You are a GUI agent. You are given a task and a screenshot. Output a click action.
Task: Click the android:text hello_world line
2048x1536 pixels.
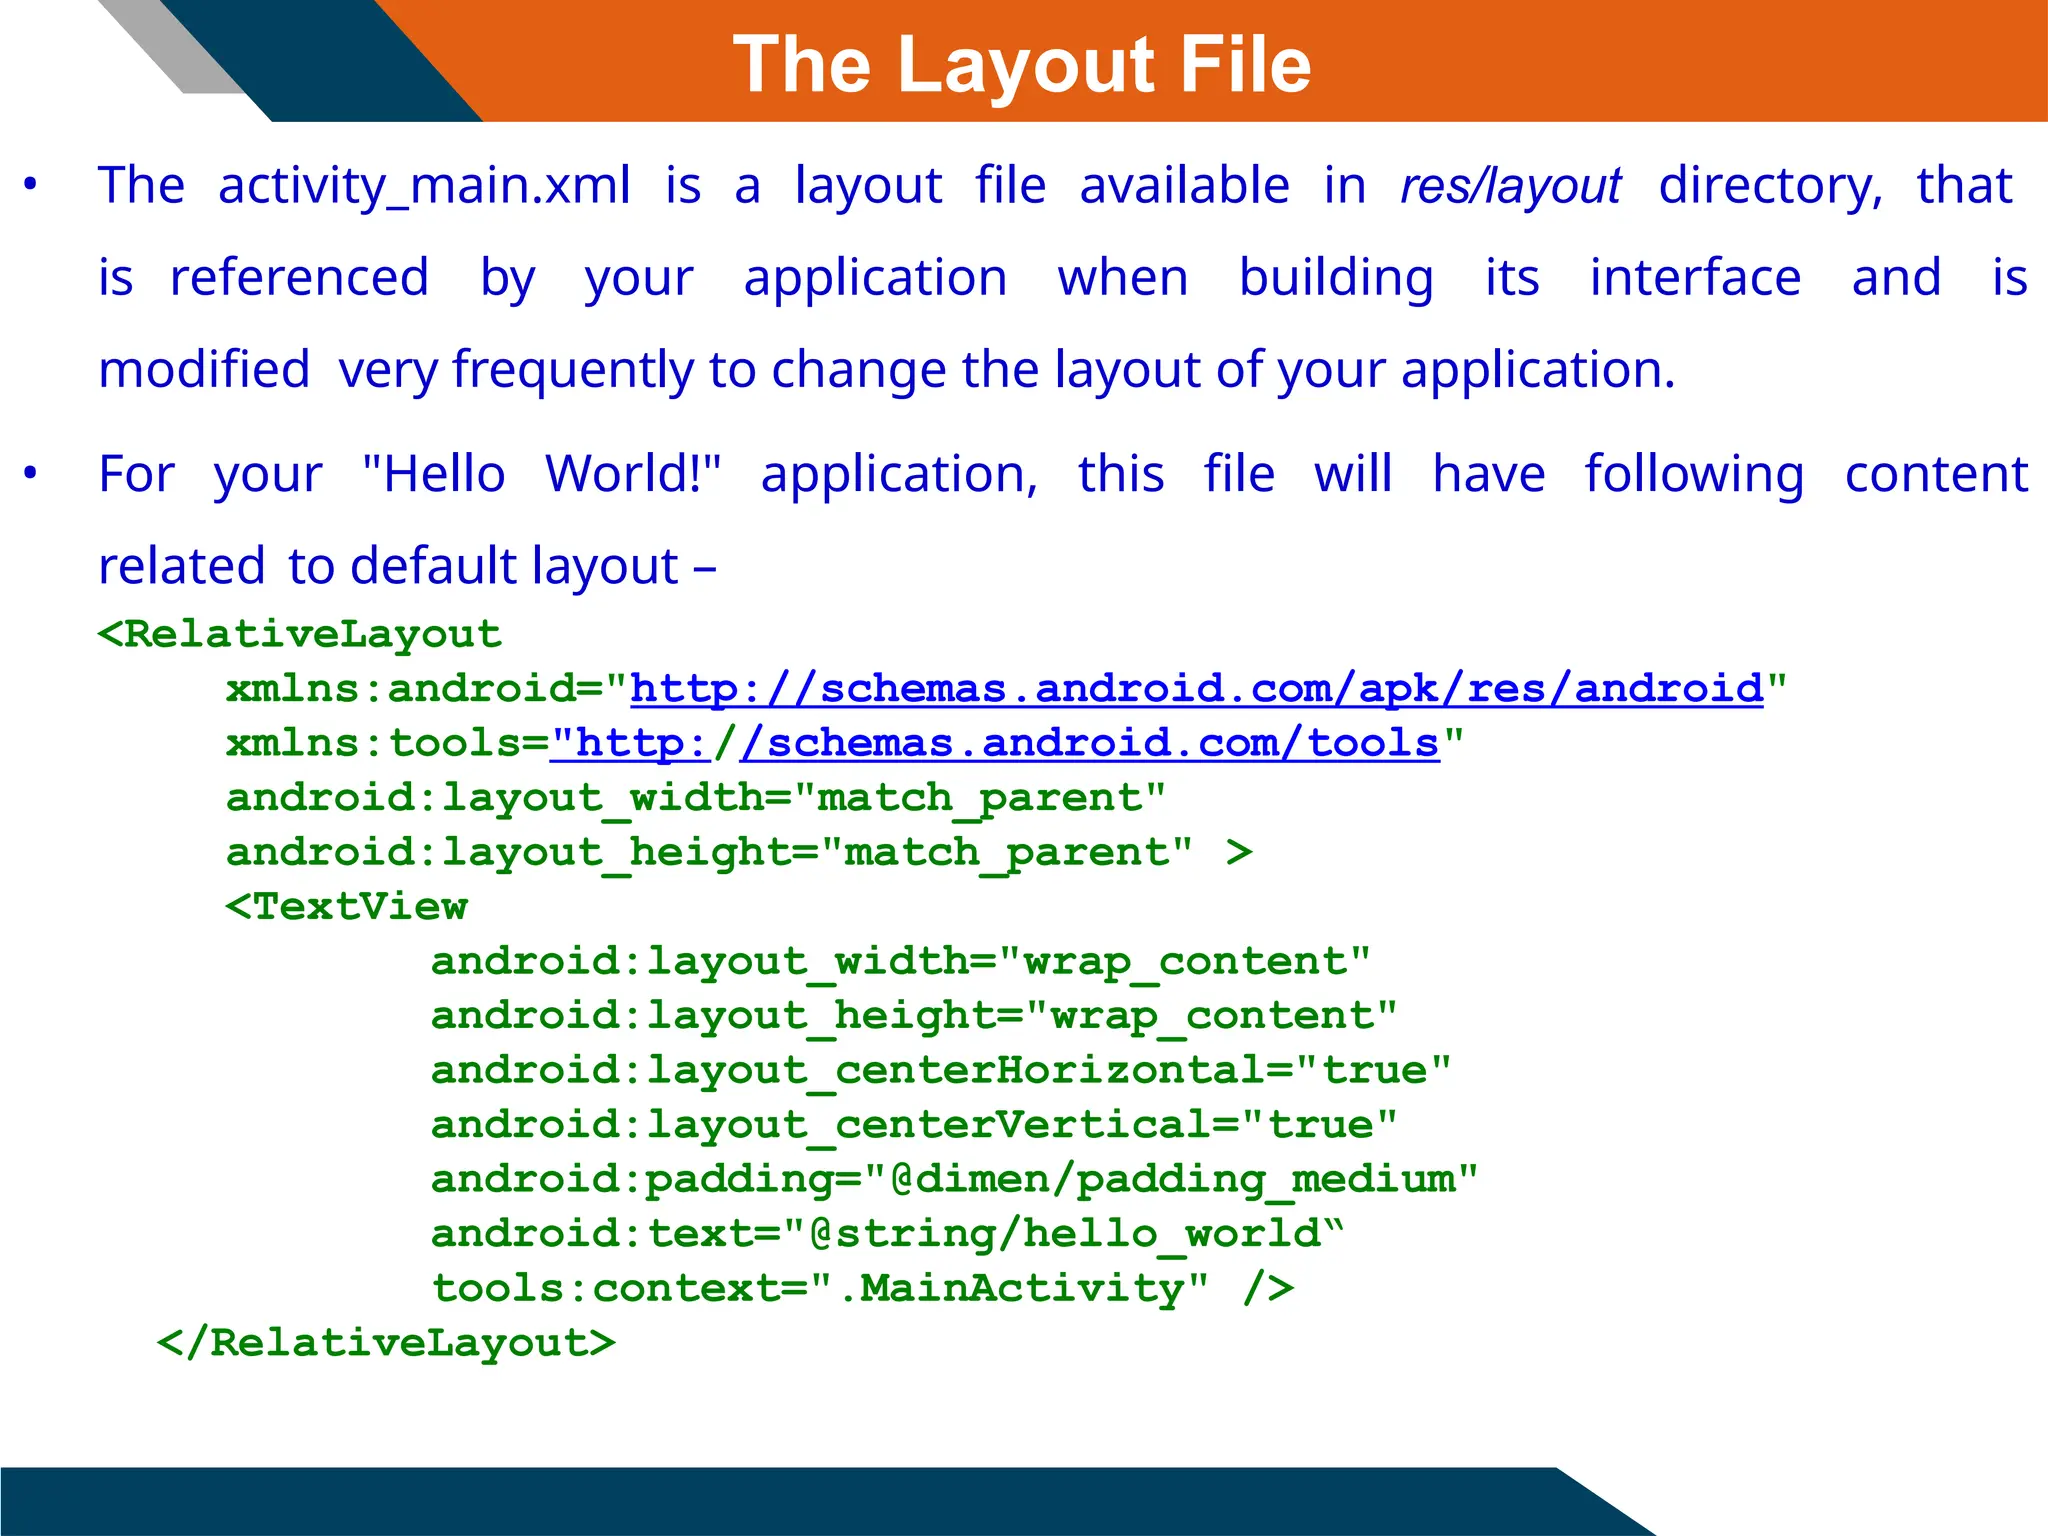coord(886,1233)
